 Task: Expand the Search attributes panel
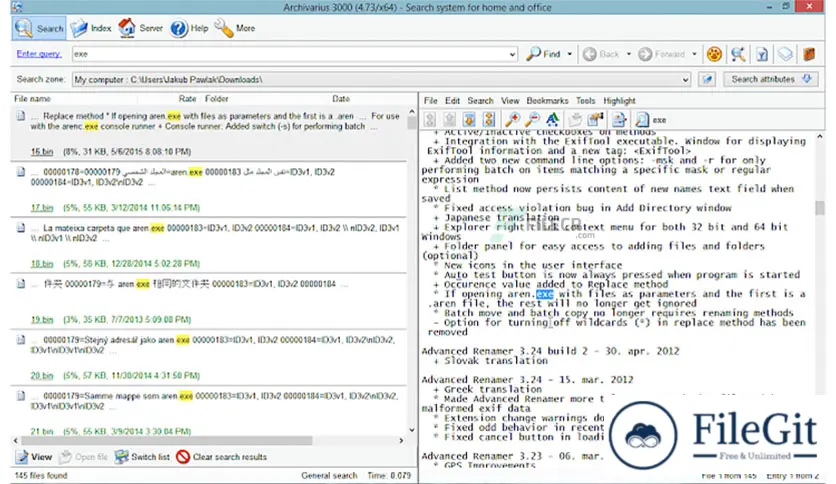coord(771,79)
